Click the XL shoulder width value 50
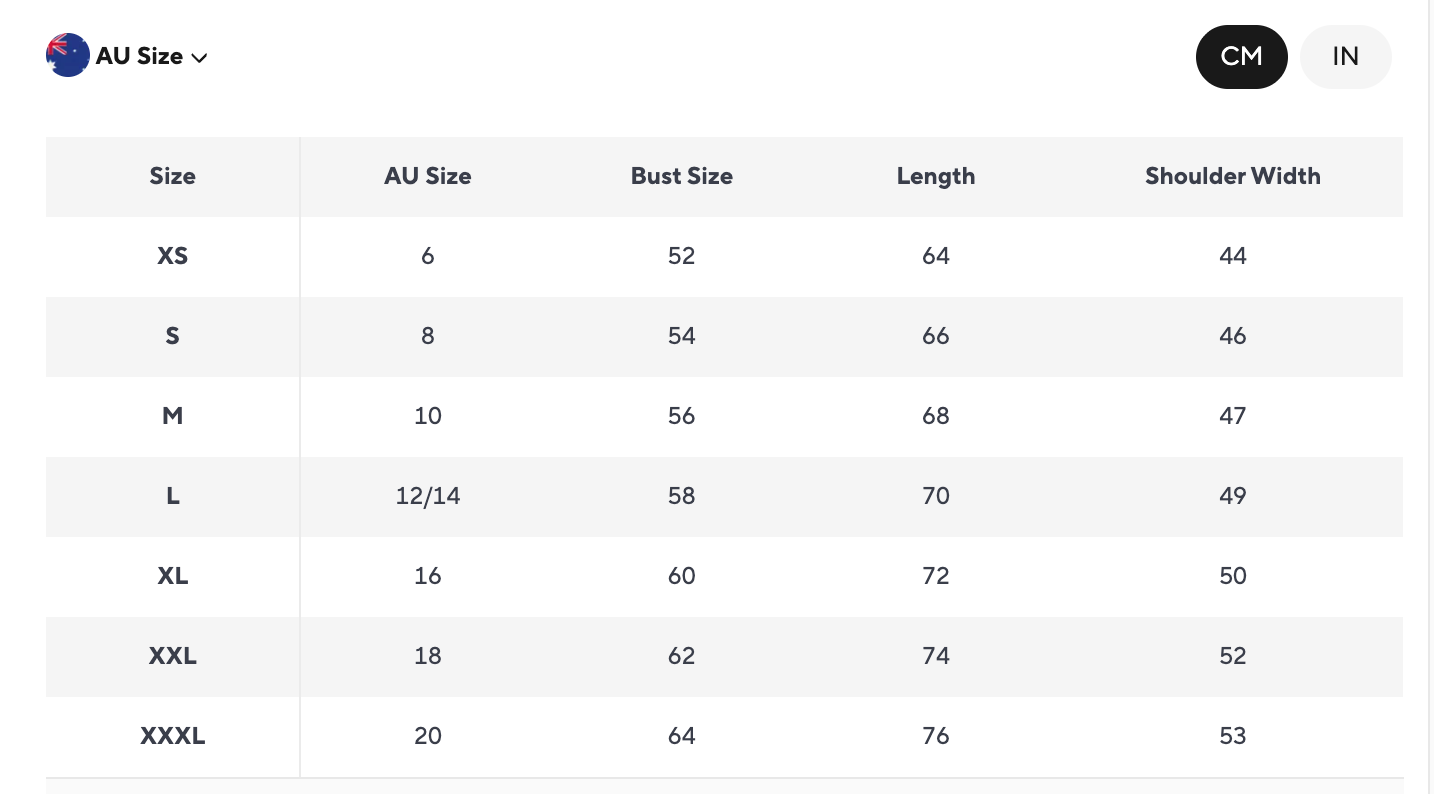1434x794 pixels. (1232, 576)
